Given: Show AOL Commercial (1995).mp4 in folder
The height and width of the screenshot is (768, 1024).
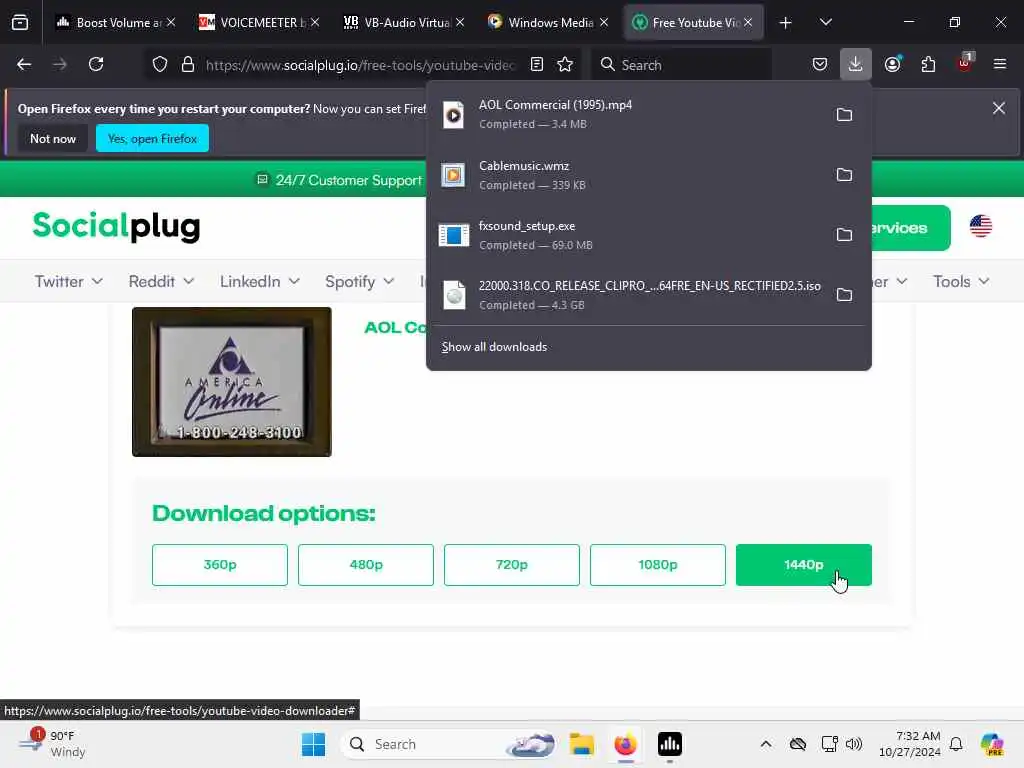Looking at the screenshot, I should (844, 115).
